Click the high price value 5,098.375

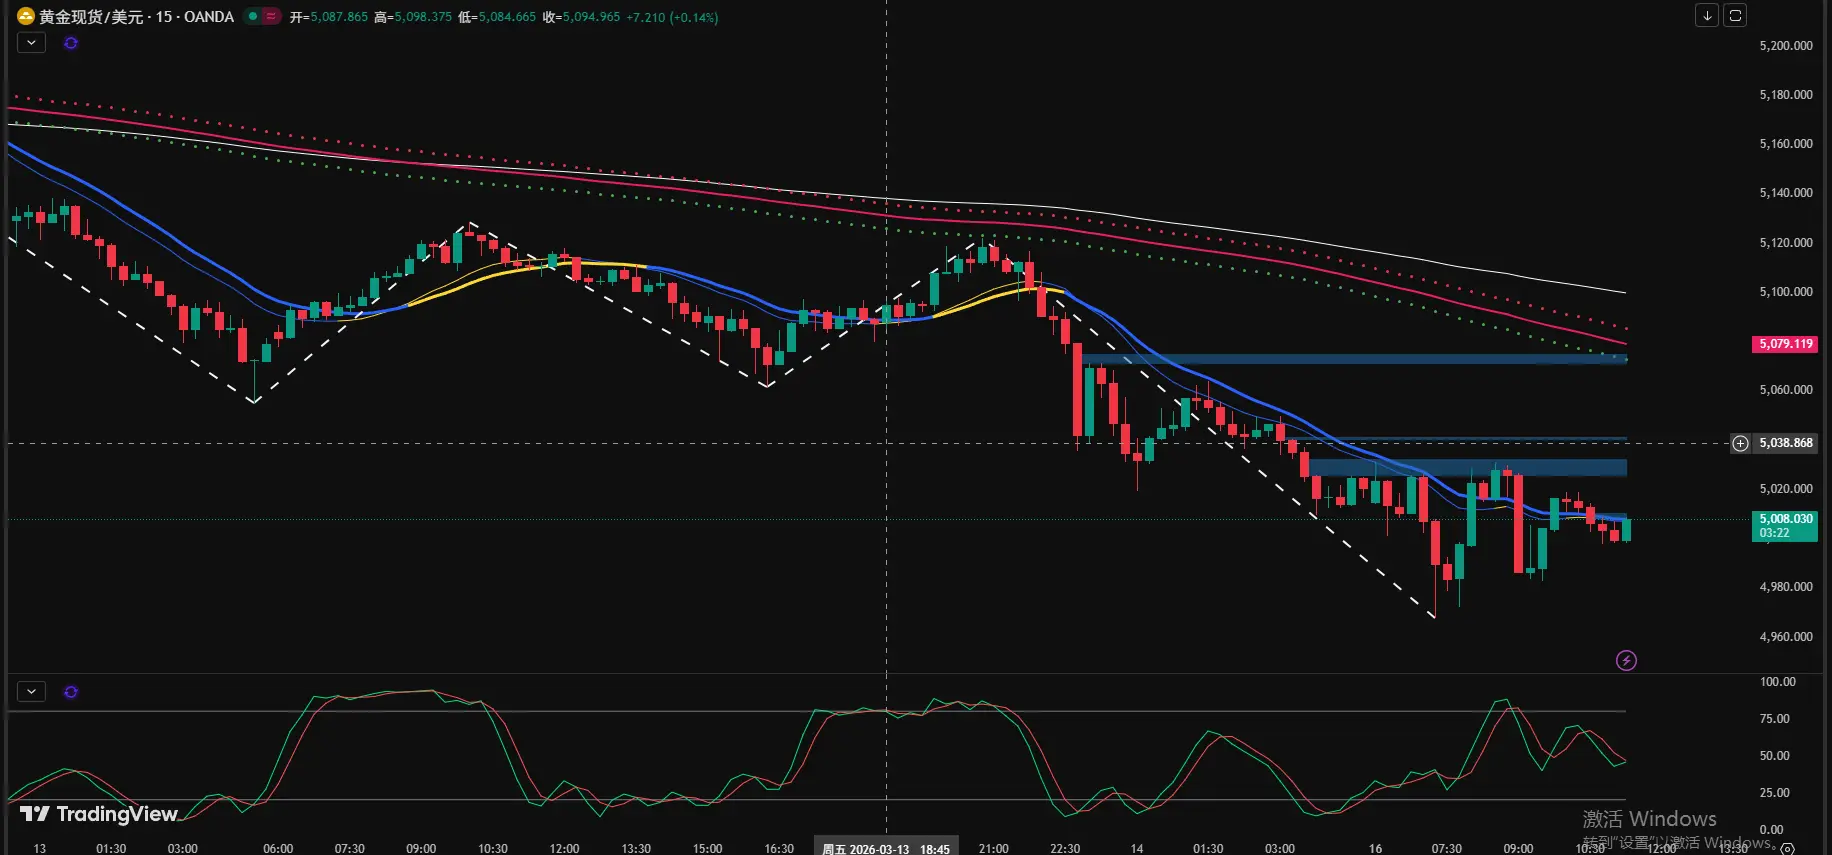pos(423,17)
